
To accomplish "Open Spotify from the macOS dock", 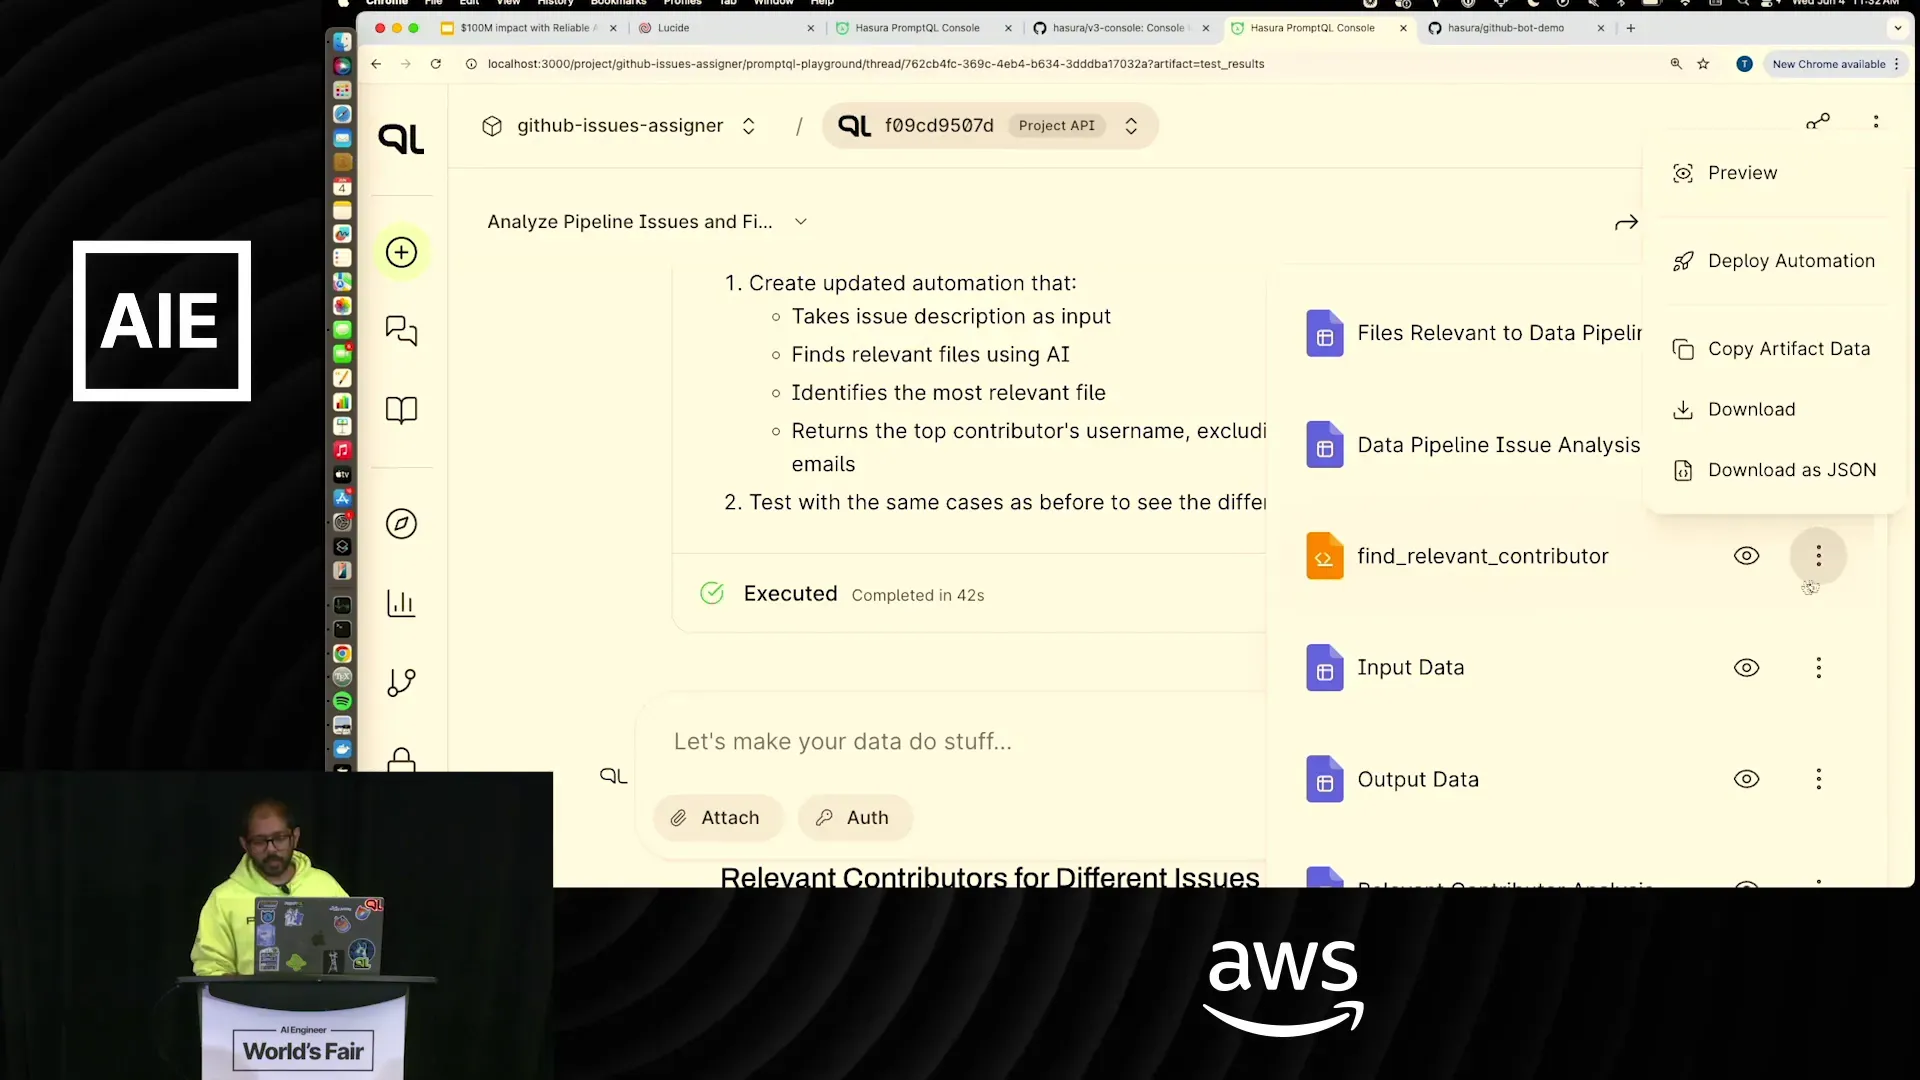I will [342, 701].
